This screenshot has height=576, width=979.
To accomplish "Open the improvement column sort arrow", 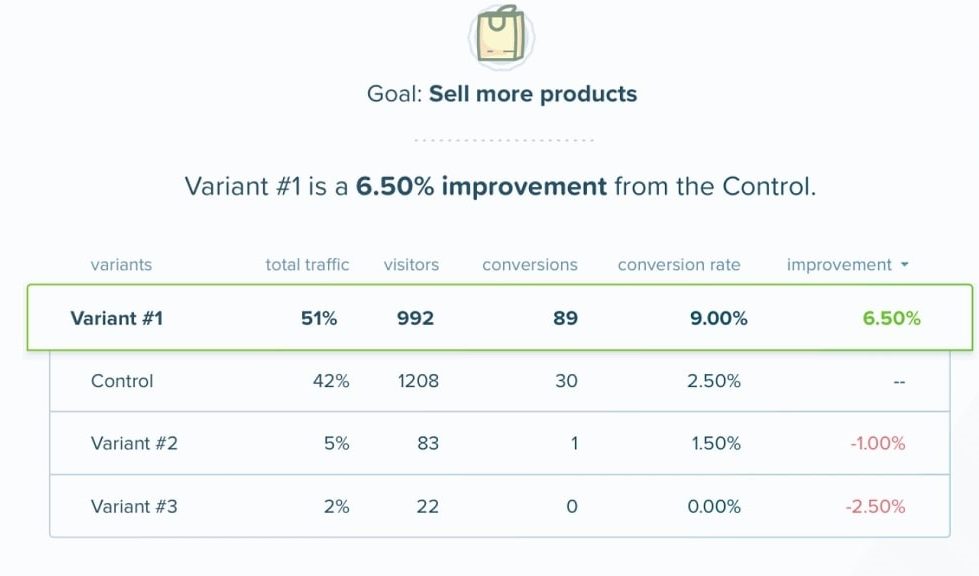I will (x=905, y=265).
